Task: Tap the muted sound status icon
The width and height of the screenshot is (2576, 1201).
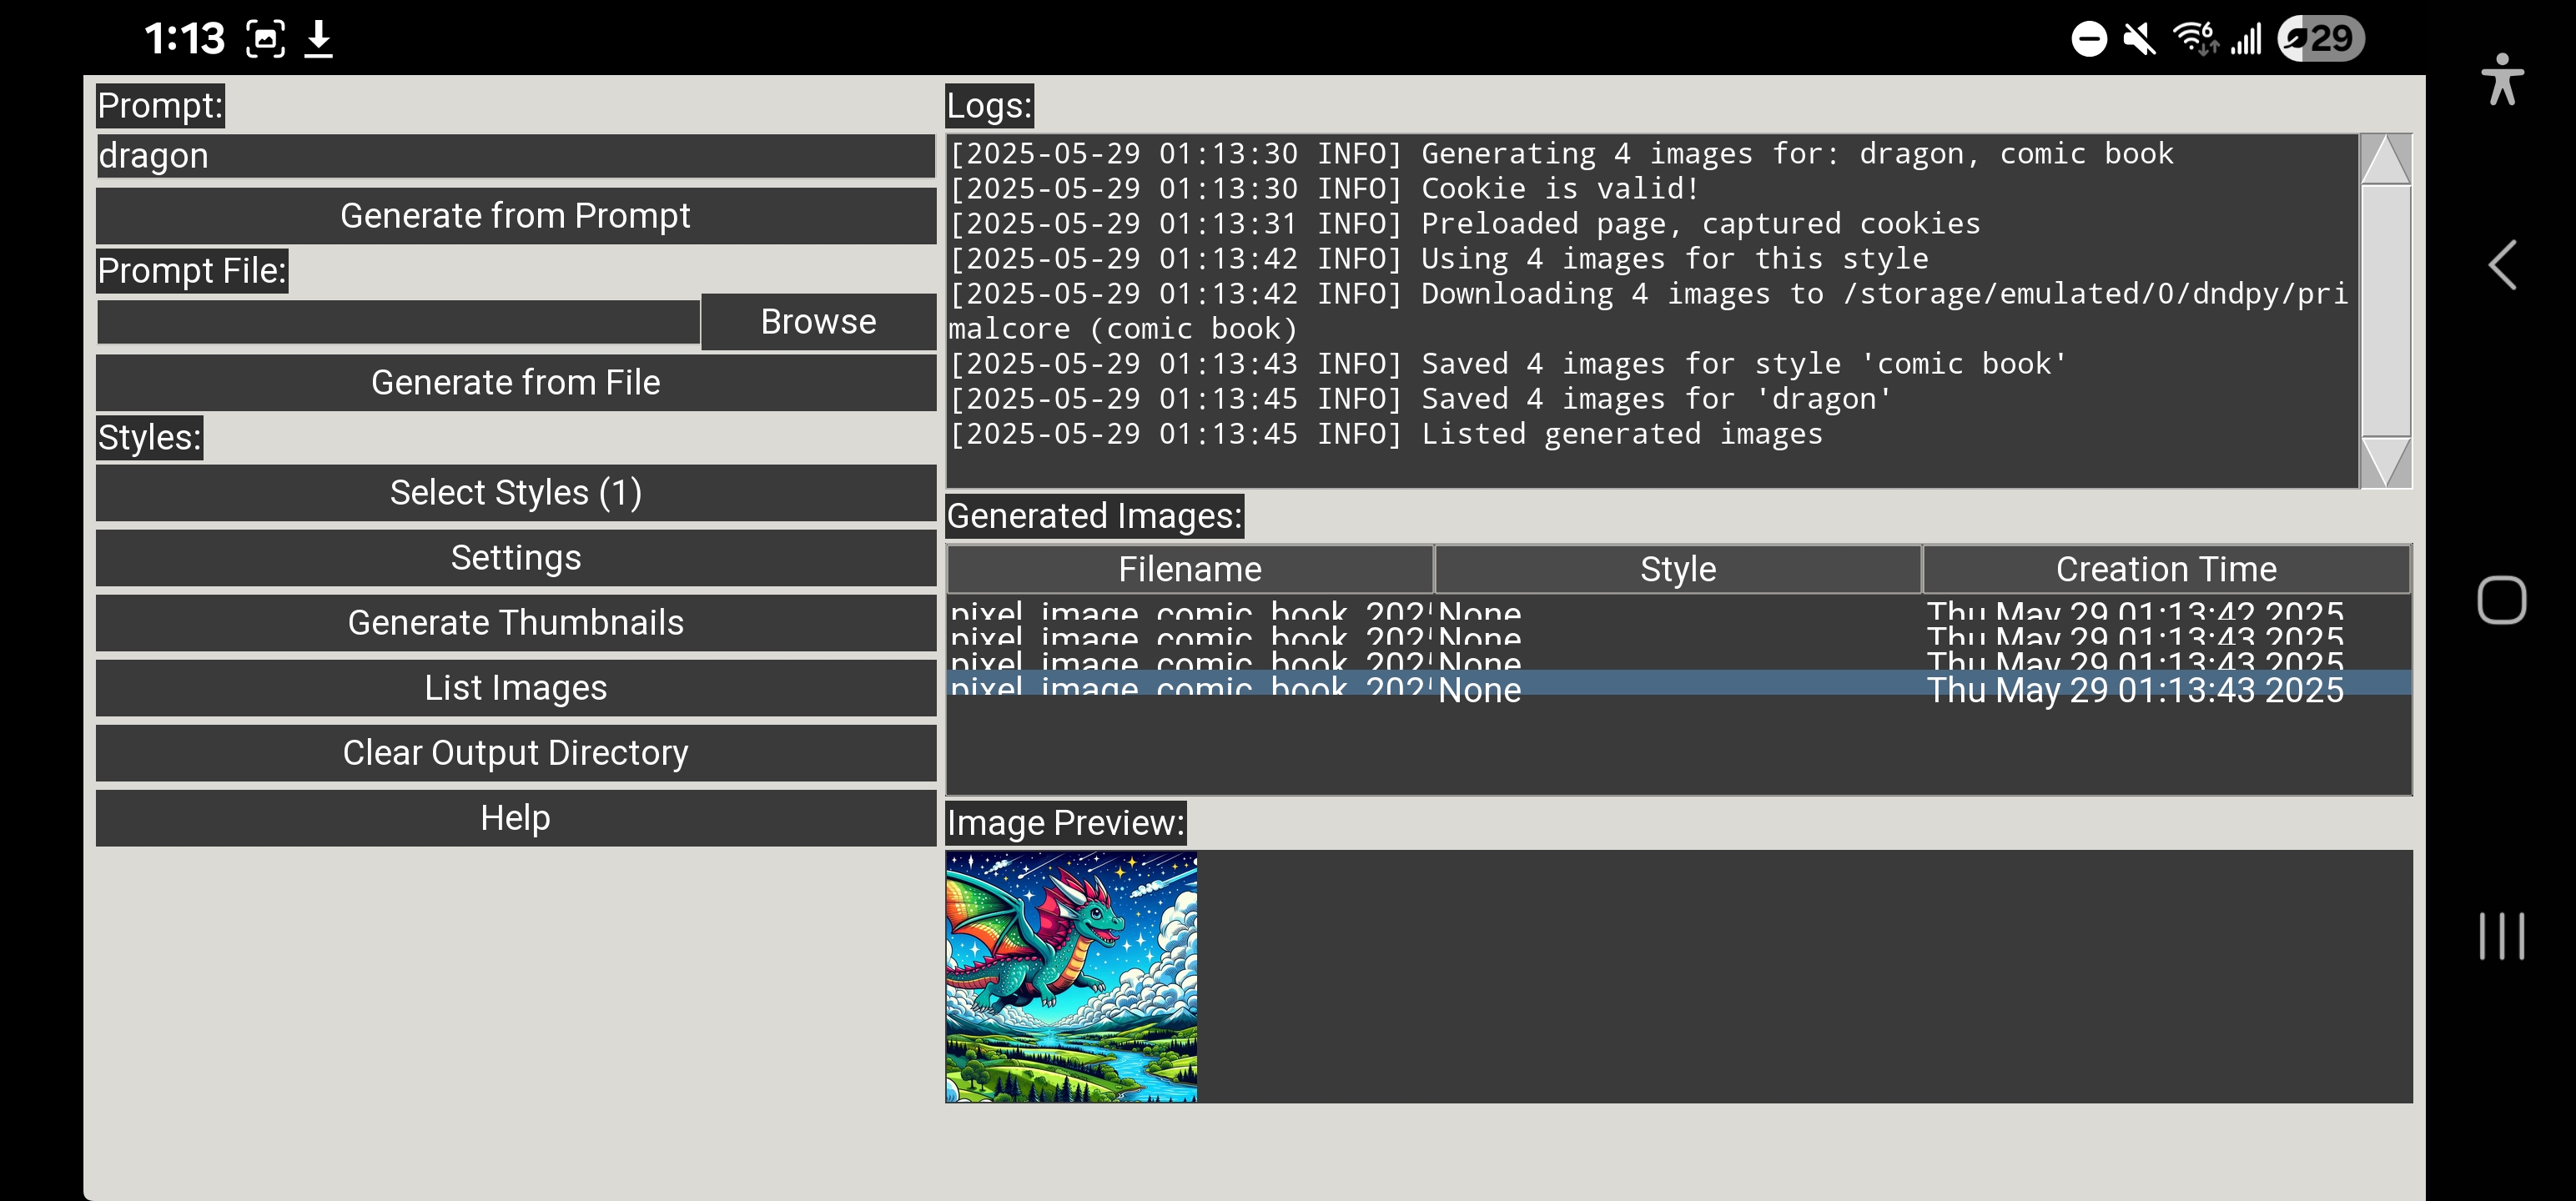Action: pyautogui.click(x=2139, y=39)
